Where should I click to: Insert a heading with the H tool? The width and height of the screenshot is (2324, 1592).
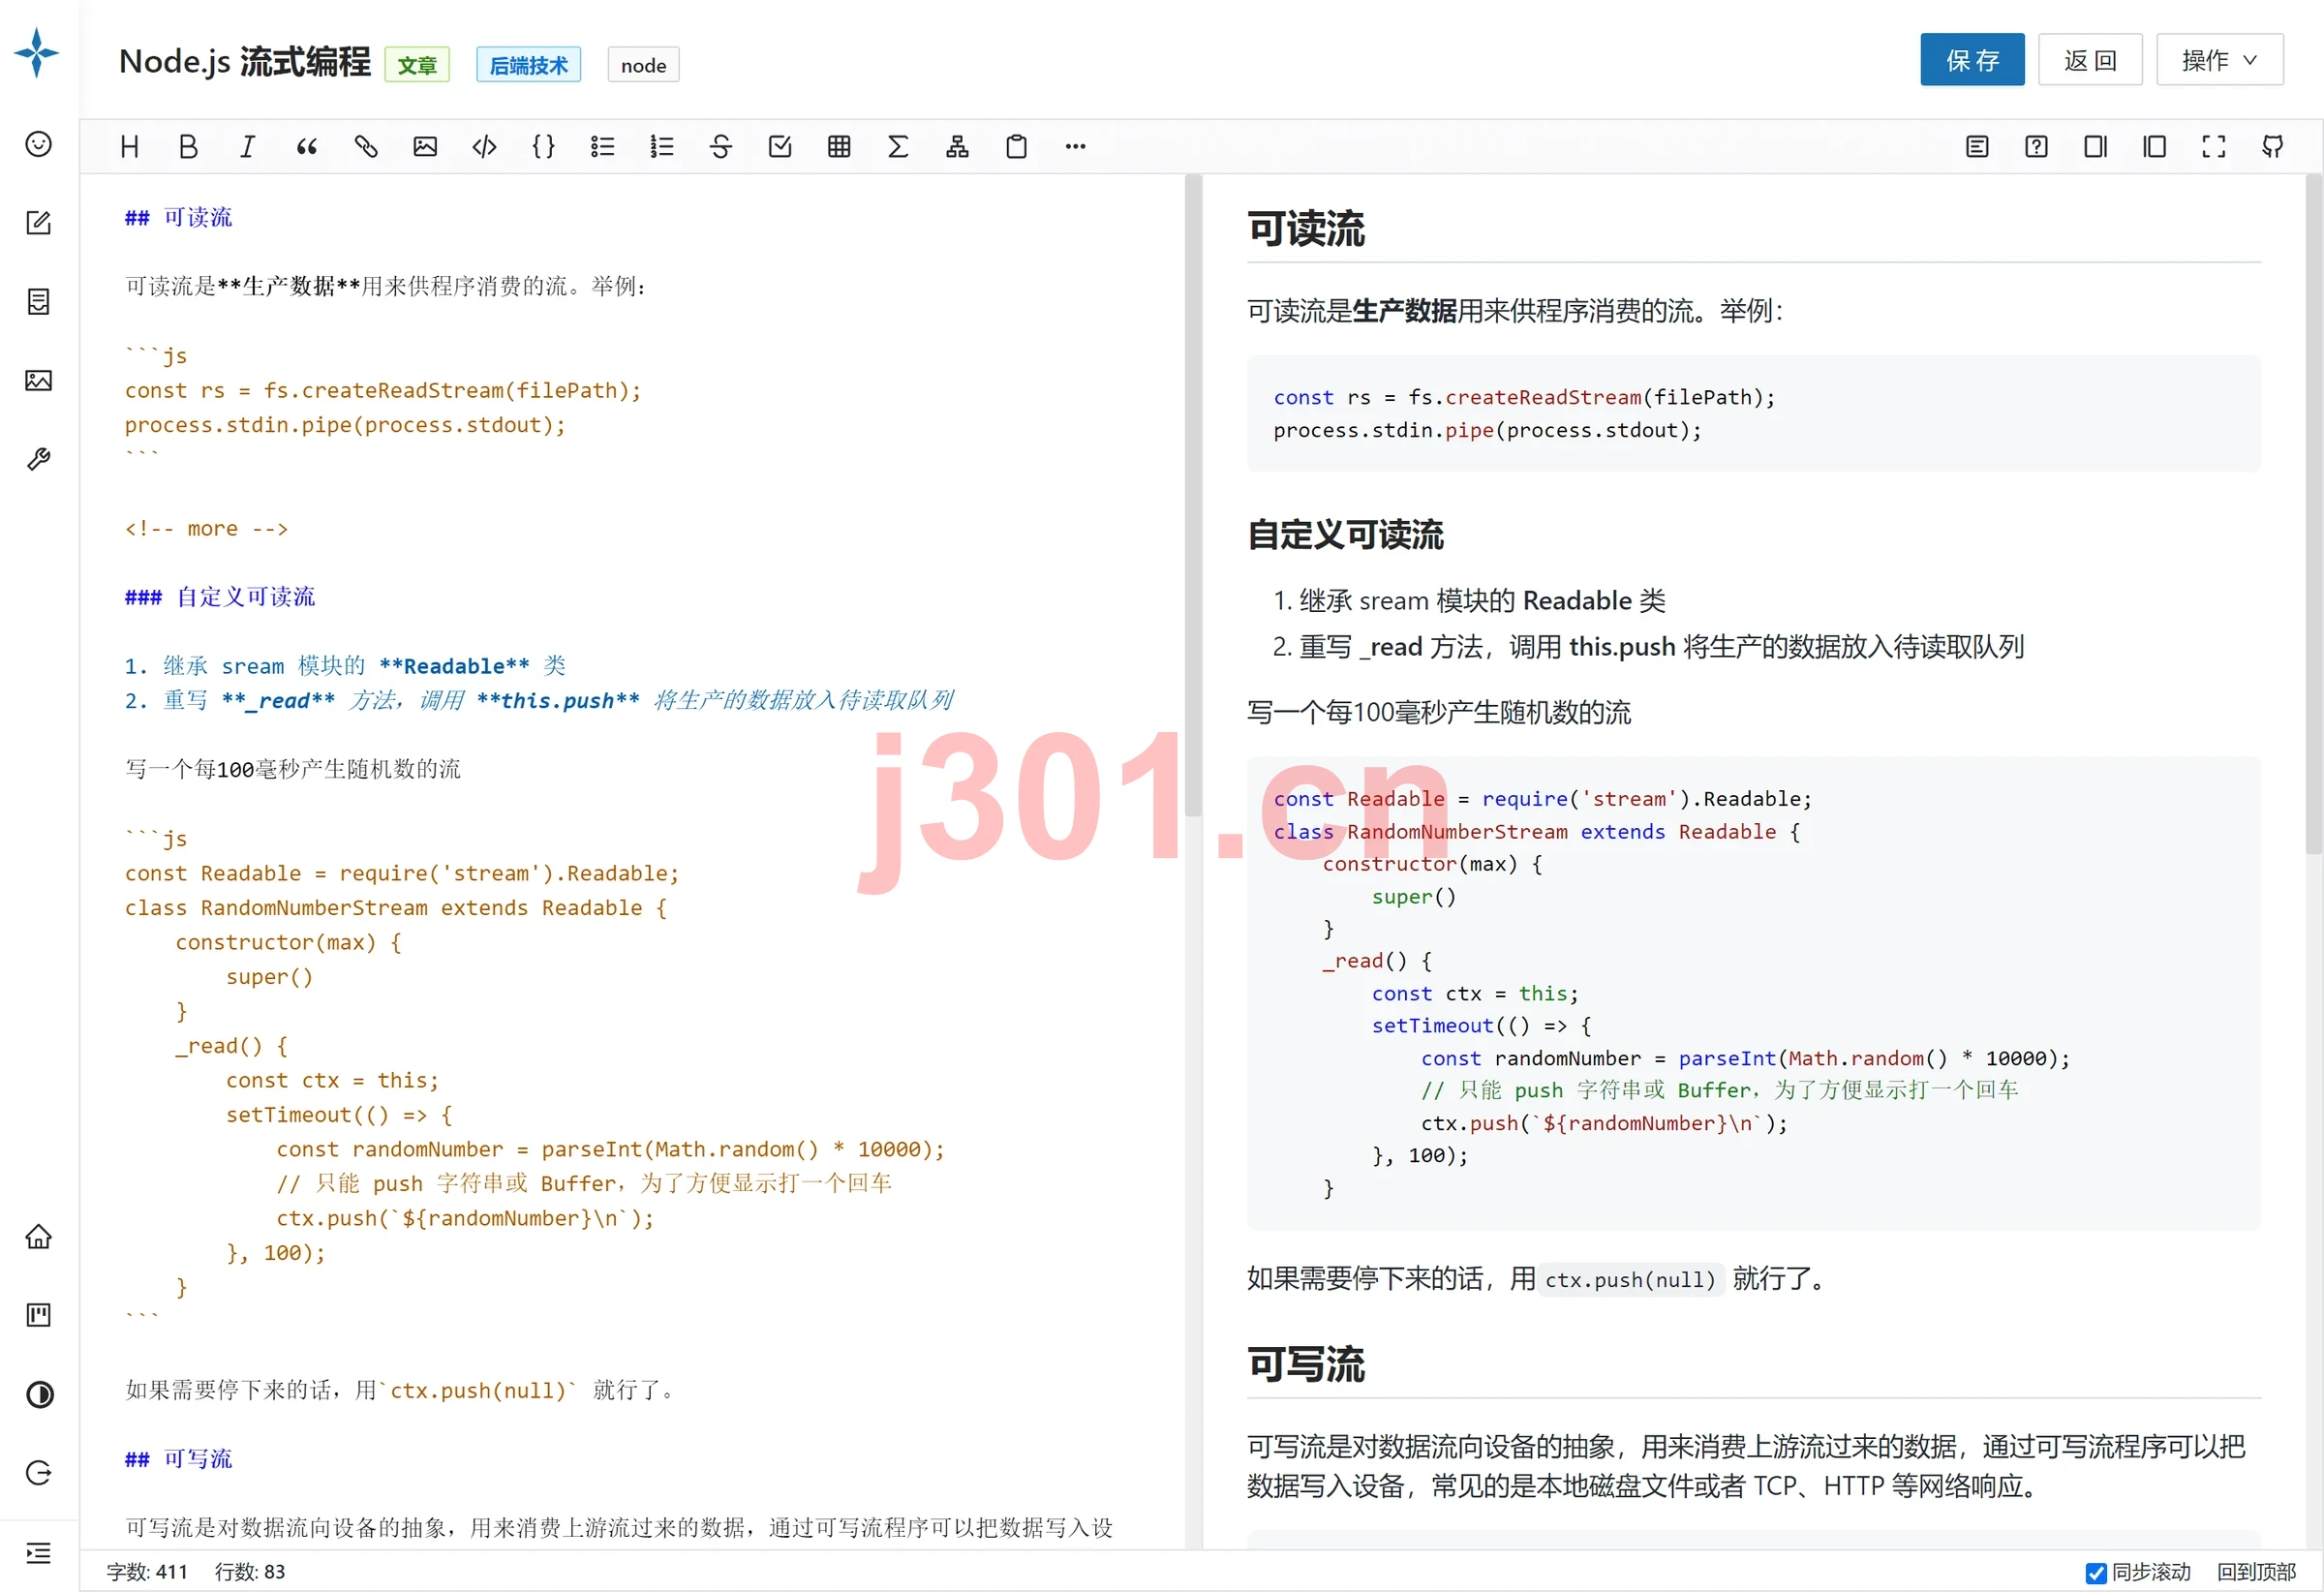coord(130,147)
